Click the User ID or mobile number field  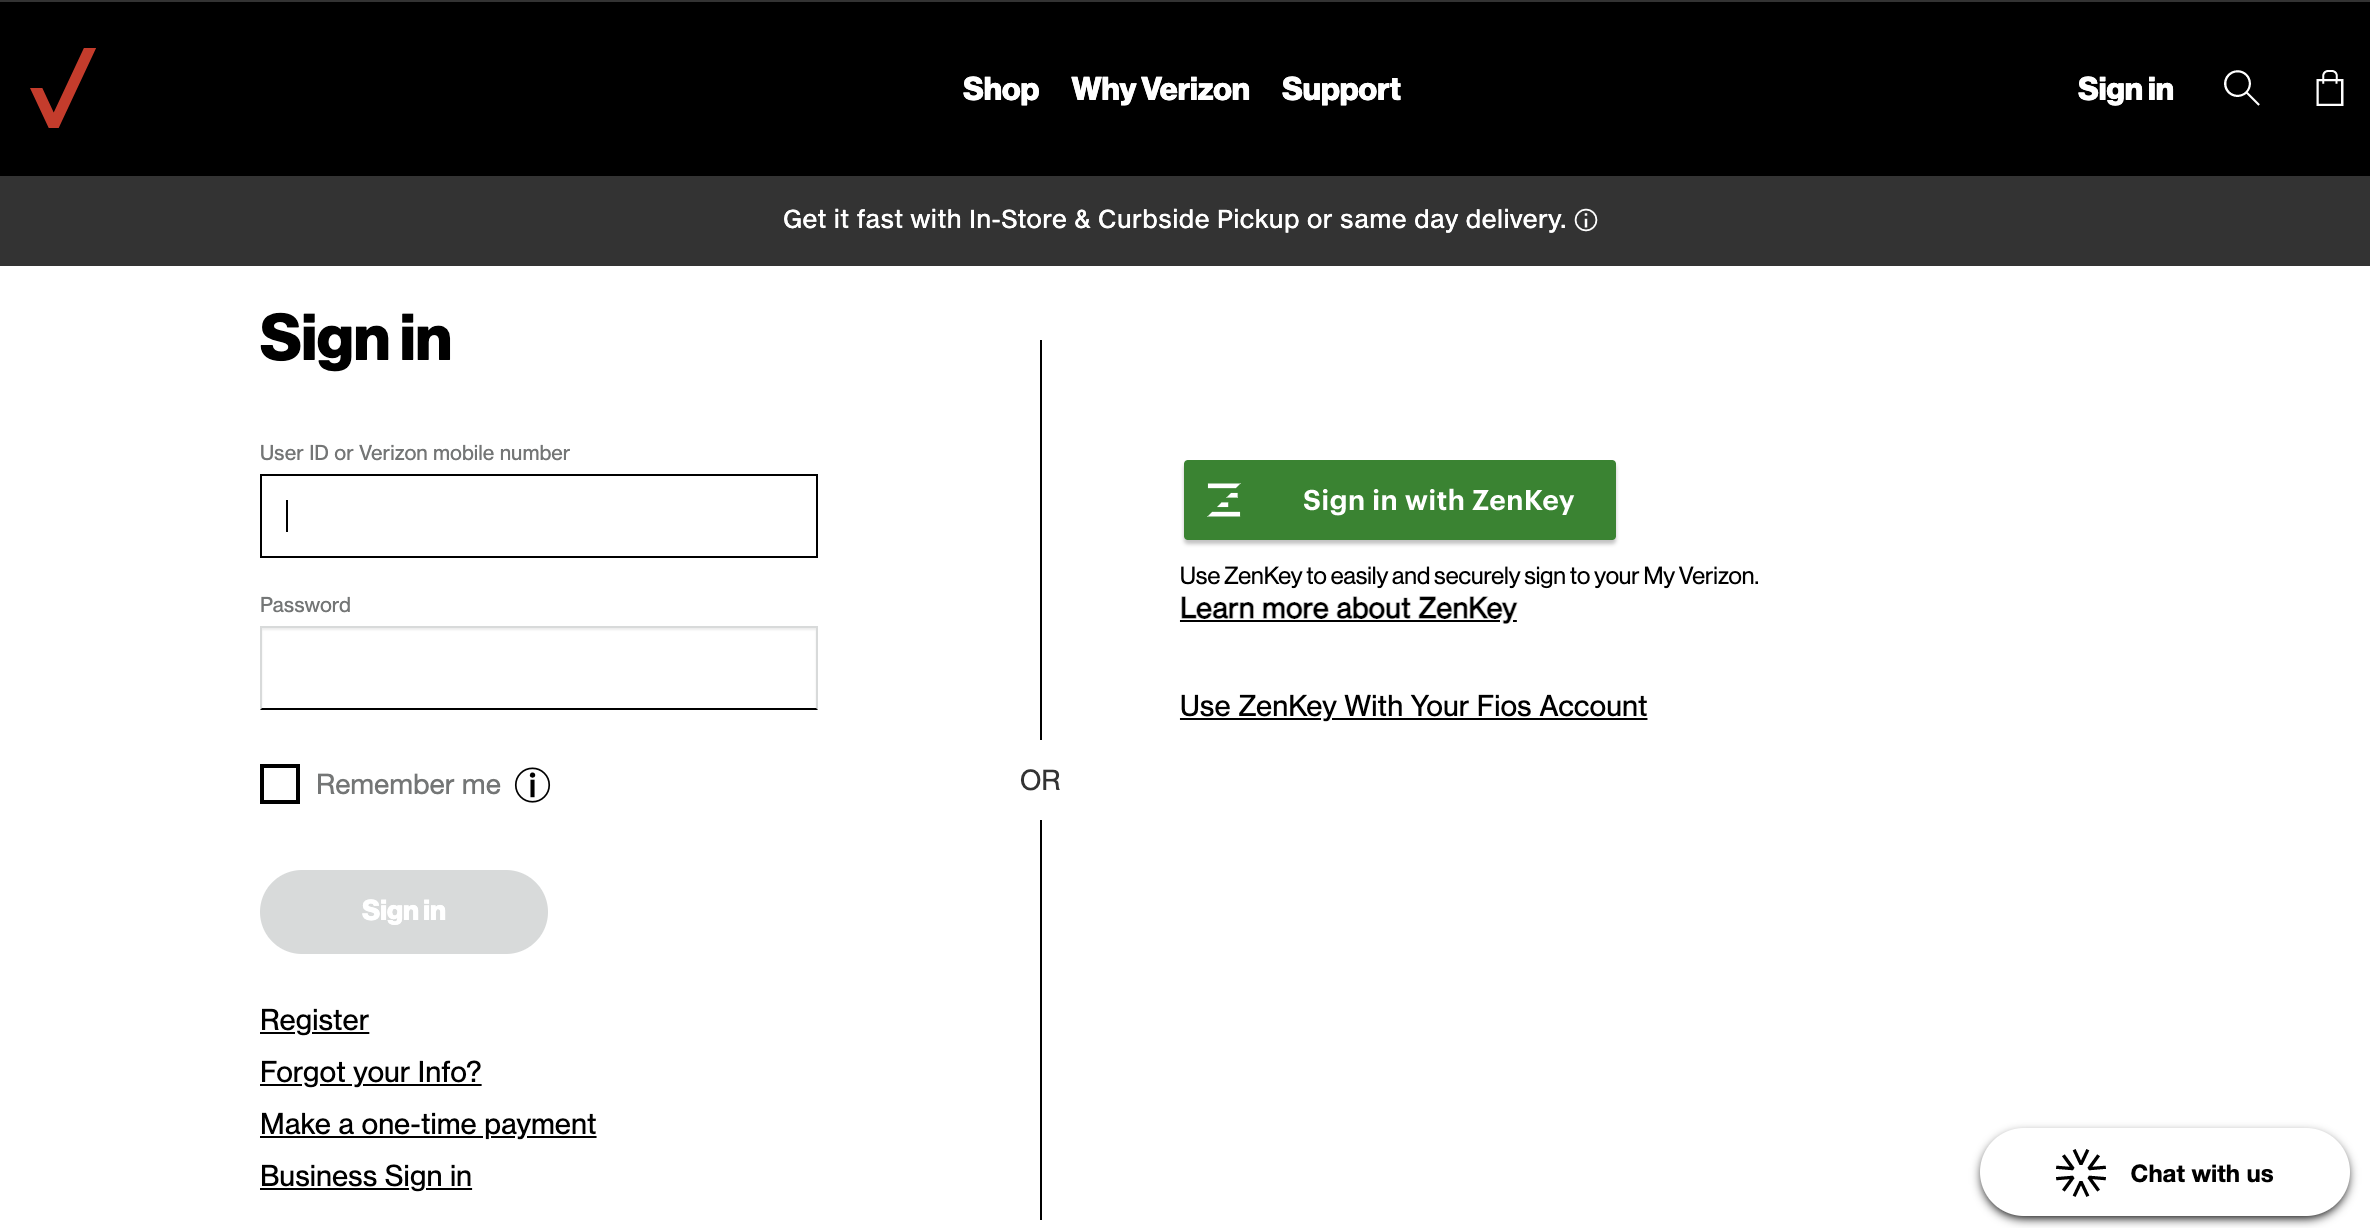click(538, 515)
